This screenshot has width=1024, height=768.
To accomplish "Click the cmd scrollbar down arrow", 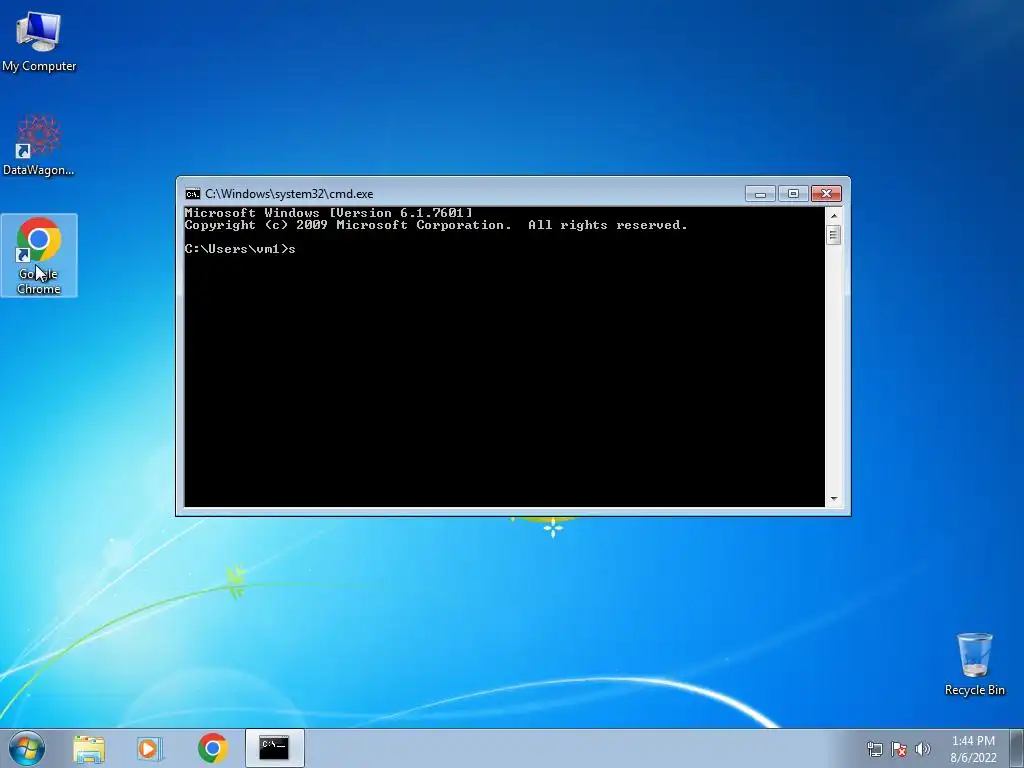I will 833,499.
